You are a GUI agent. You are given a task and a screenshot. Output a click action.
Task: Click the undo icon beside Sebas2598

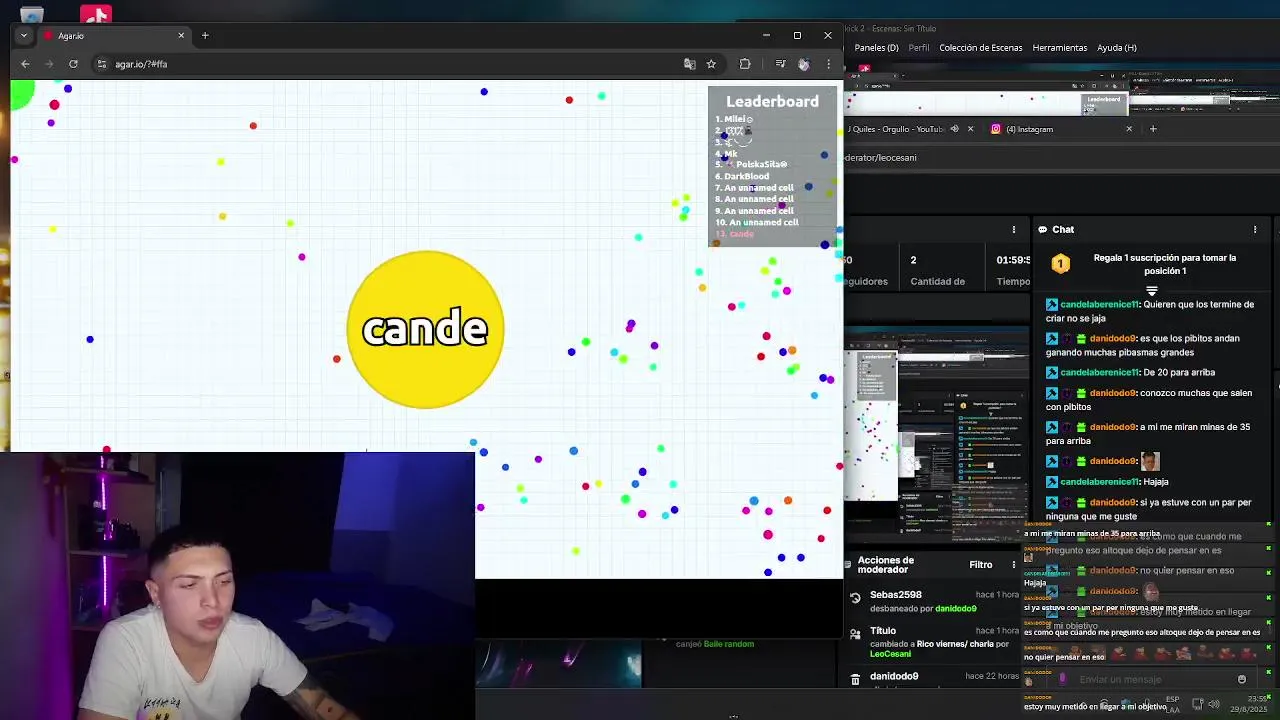click(x=855, y=598)
